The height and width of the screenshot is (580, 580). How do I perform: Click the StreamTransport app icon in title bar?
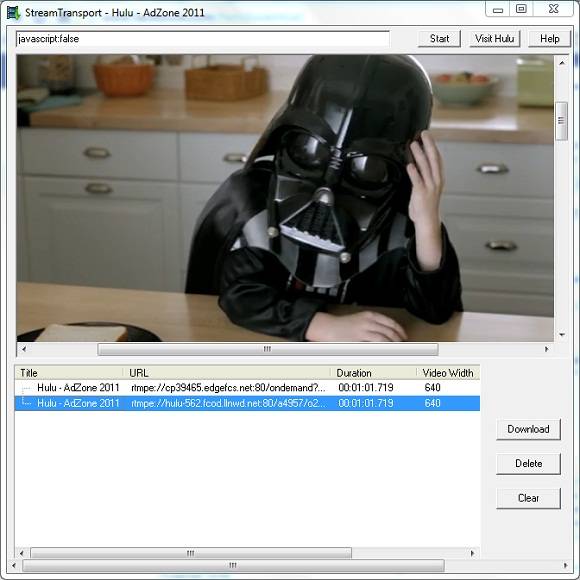(13, 13)
